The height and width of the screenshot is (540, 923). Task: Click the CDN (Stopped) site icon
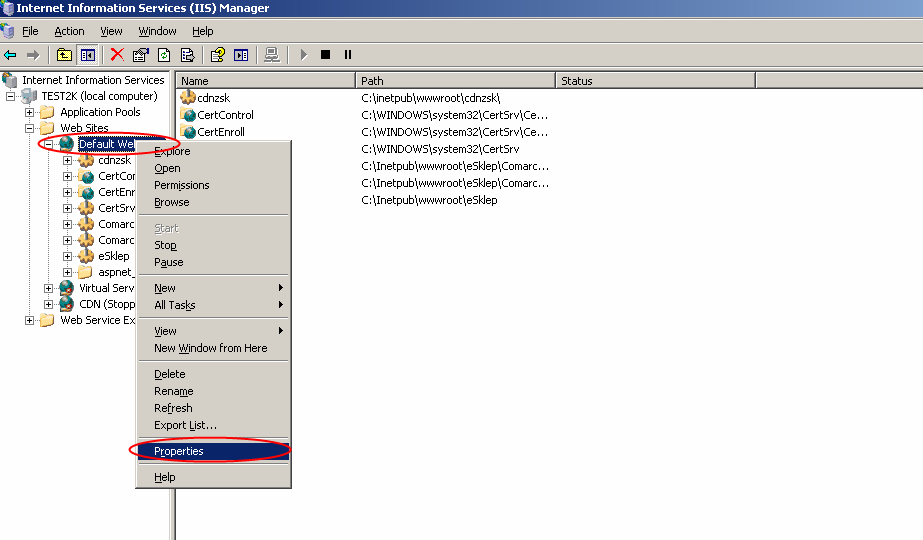[67, 304]
